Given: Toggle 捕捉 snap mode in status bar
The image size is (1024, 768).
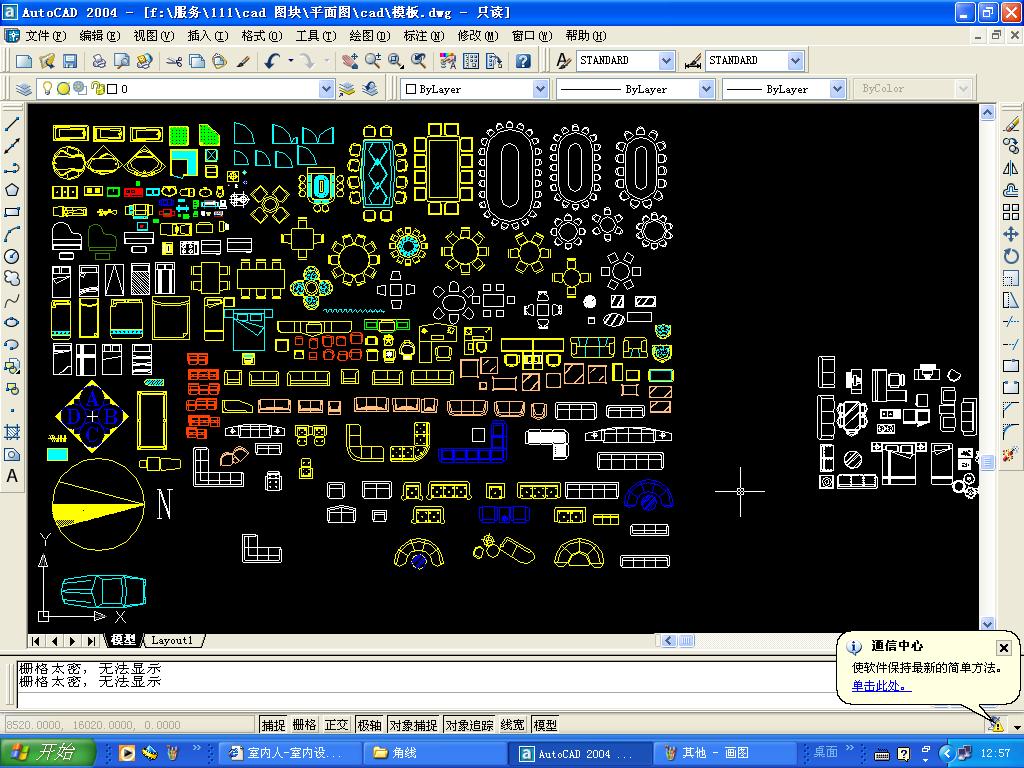Looking at the screenshot, I should click(x=274, y=725).
